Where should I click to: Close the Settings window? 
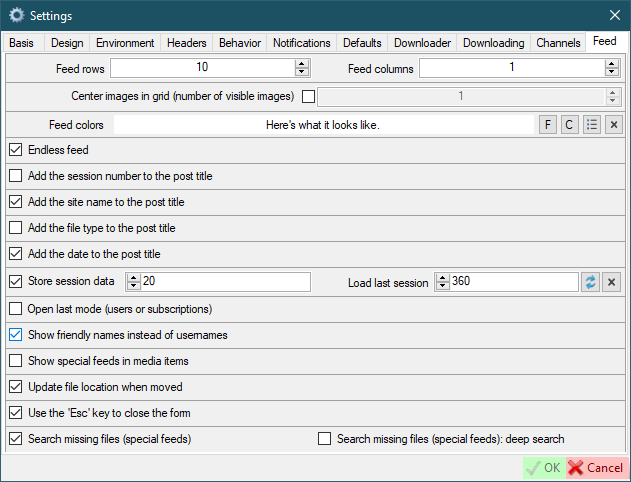(x=614, y=16)
